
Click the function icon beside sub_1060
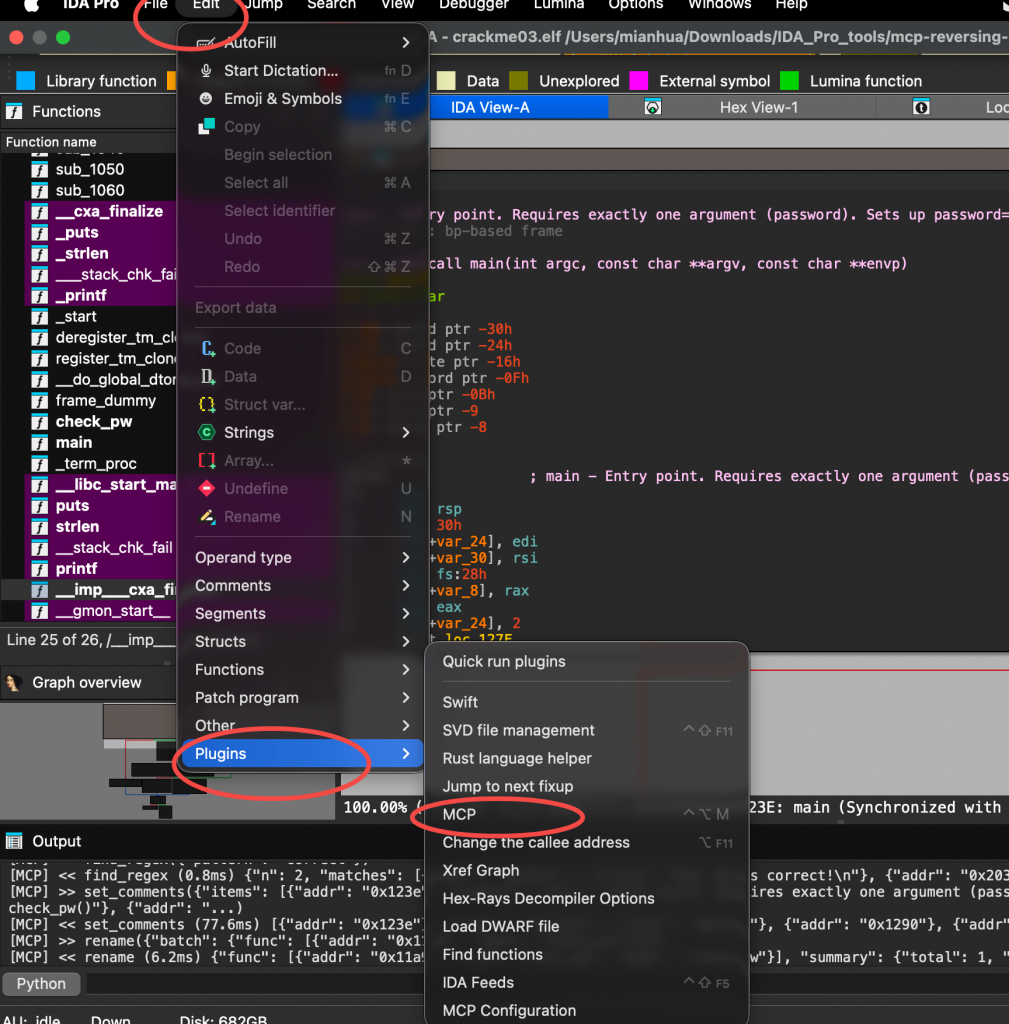40,191
